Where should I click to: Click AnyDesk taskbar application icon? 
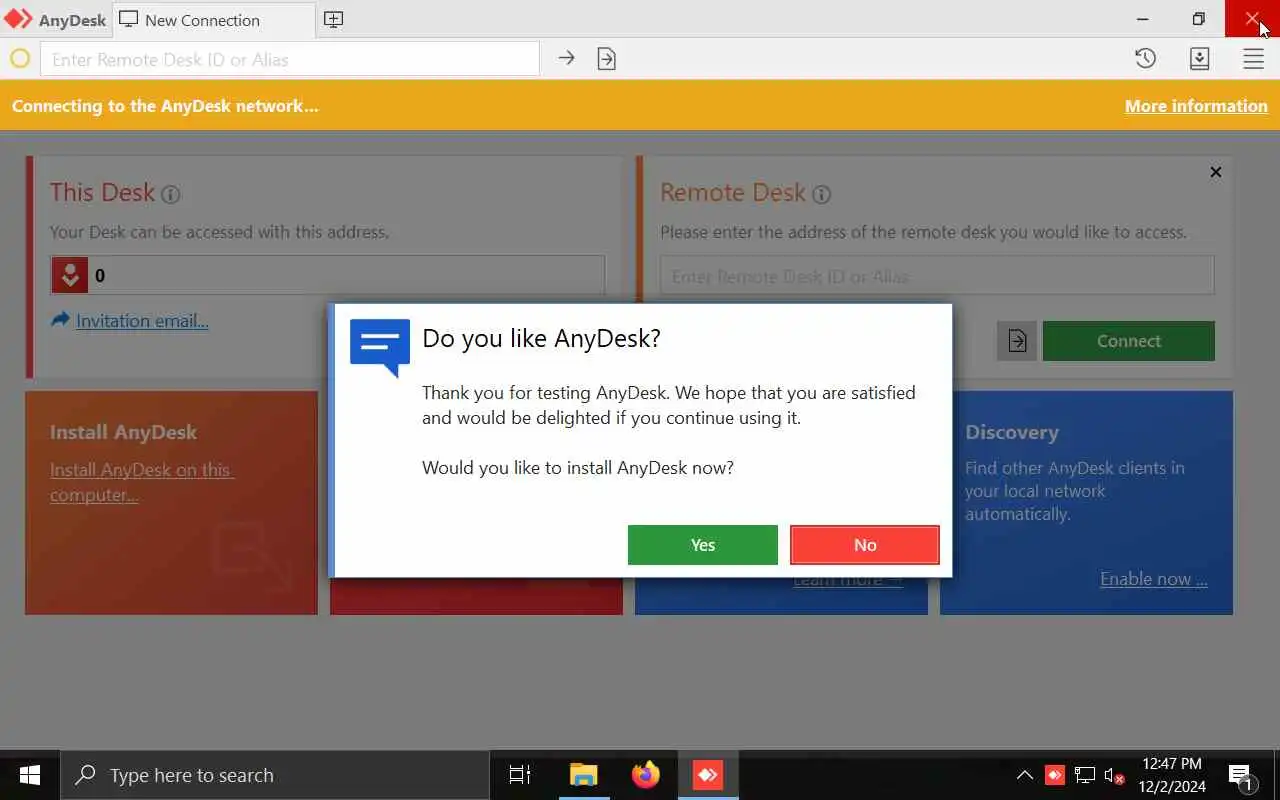(708, 775)
